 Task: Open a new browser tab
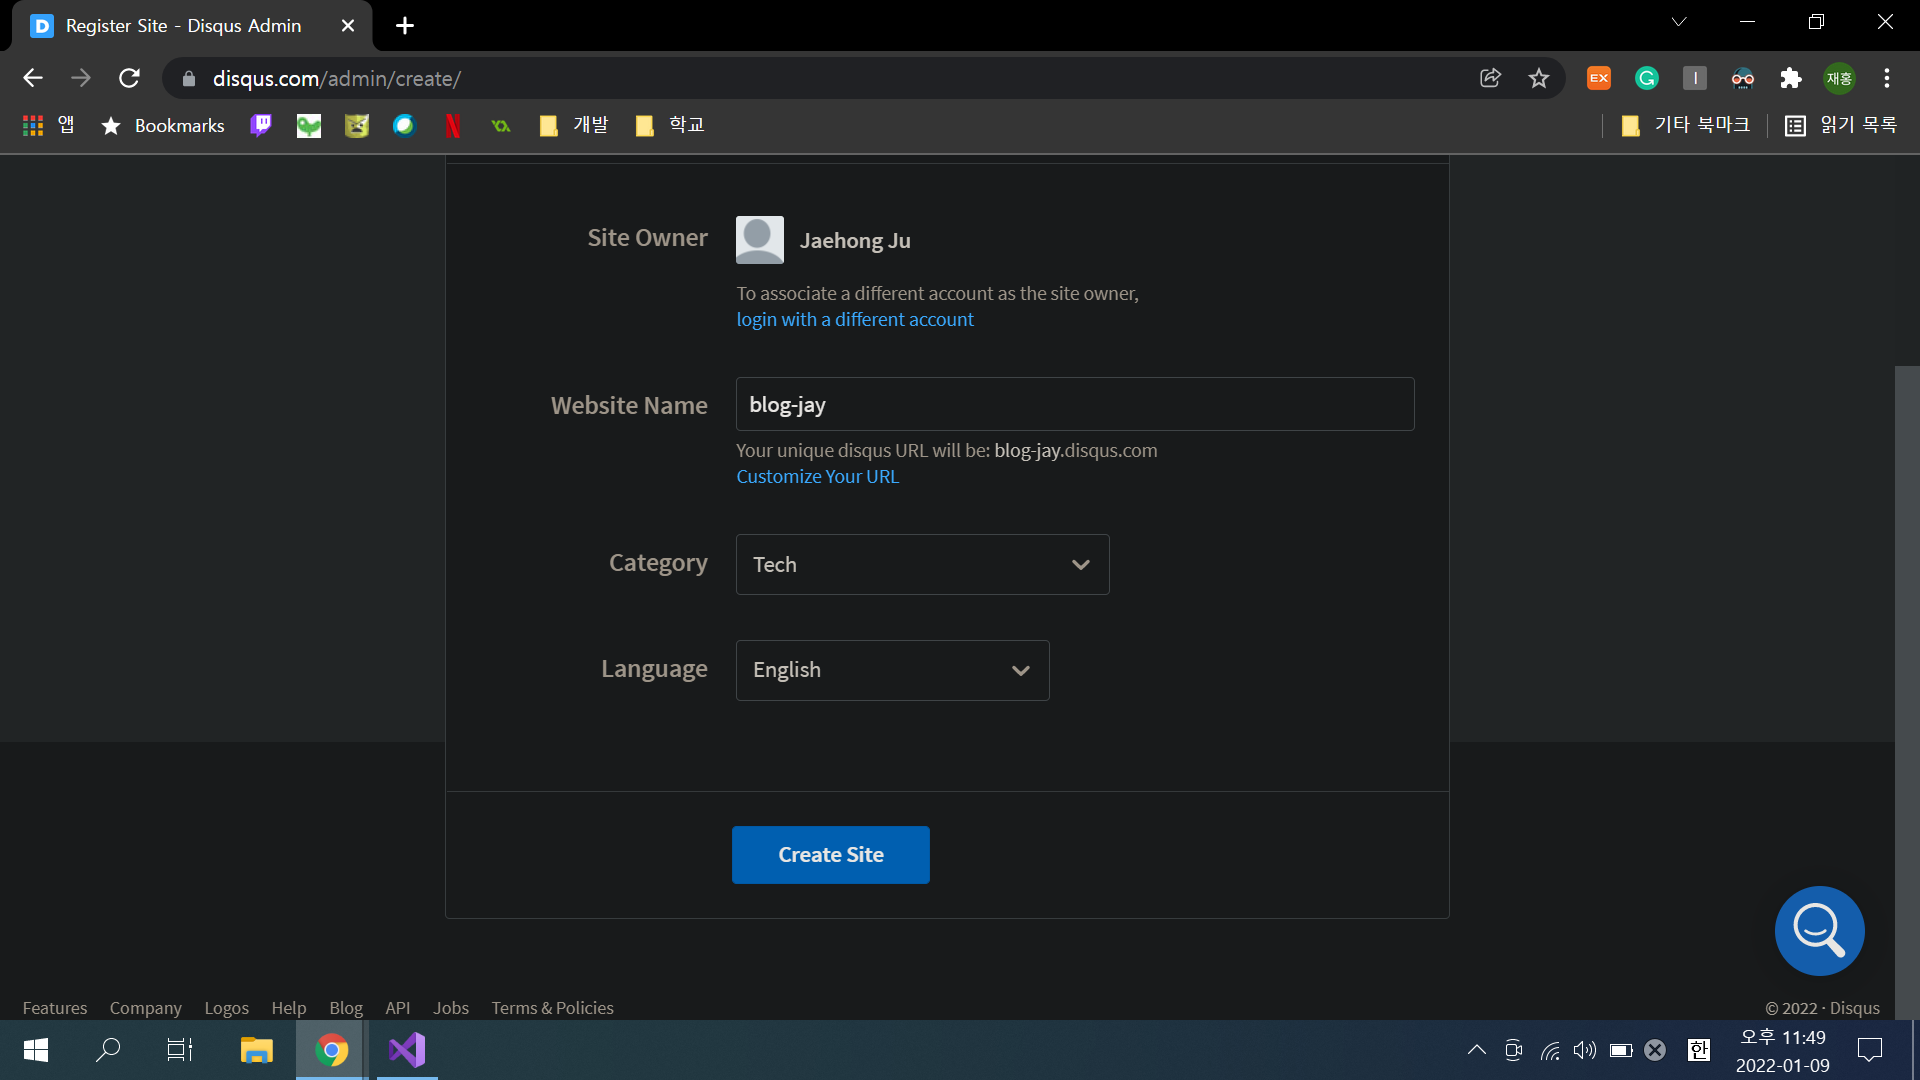tap(405, 26)
